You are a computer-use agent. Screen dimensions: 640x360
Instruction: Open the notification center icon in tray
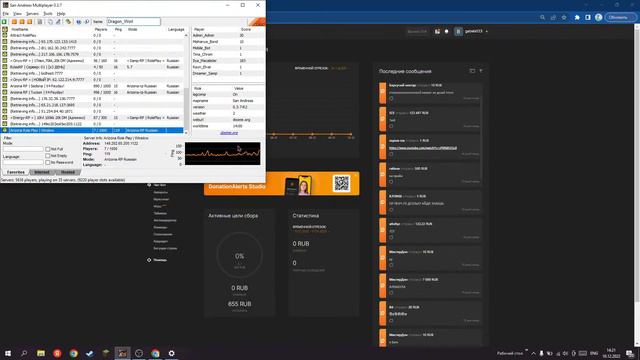tap(630, 353)
